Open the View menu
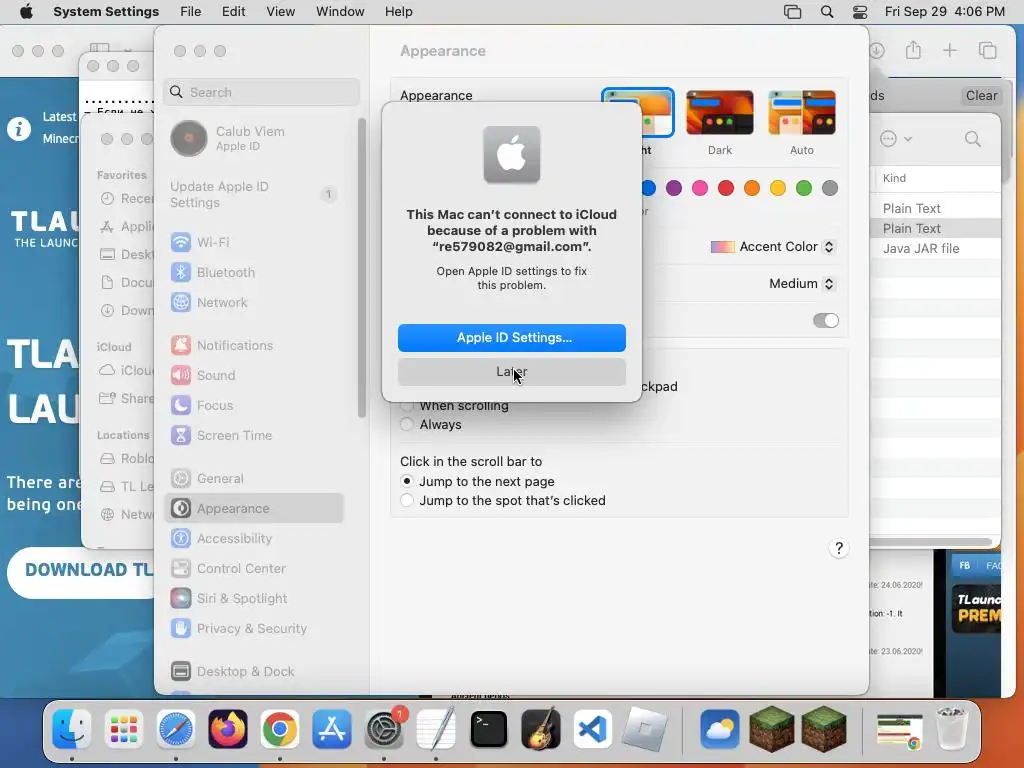 [x=280, y=12]
